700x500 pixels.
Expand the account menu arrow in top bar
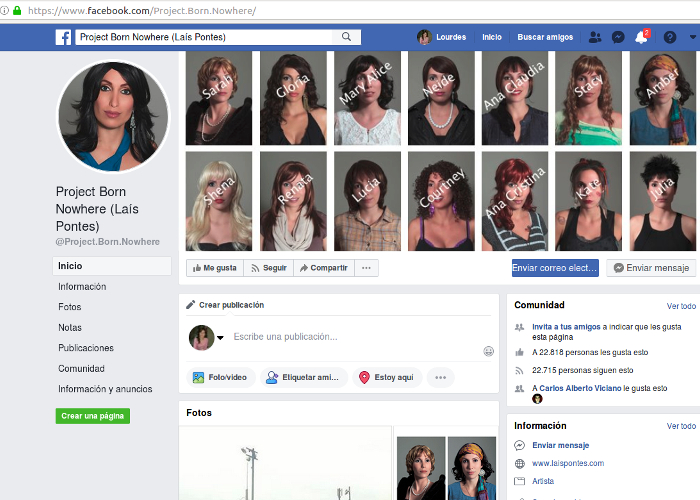click(x=694, y=37)
